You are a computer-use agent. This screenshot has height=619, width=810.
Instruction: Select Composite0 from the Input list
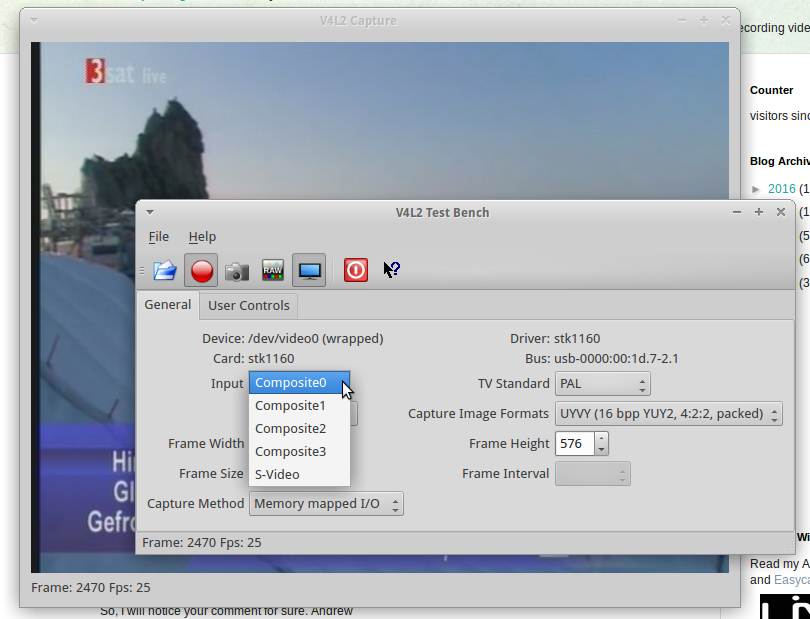pos(299,383)
